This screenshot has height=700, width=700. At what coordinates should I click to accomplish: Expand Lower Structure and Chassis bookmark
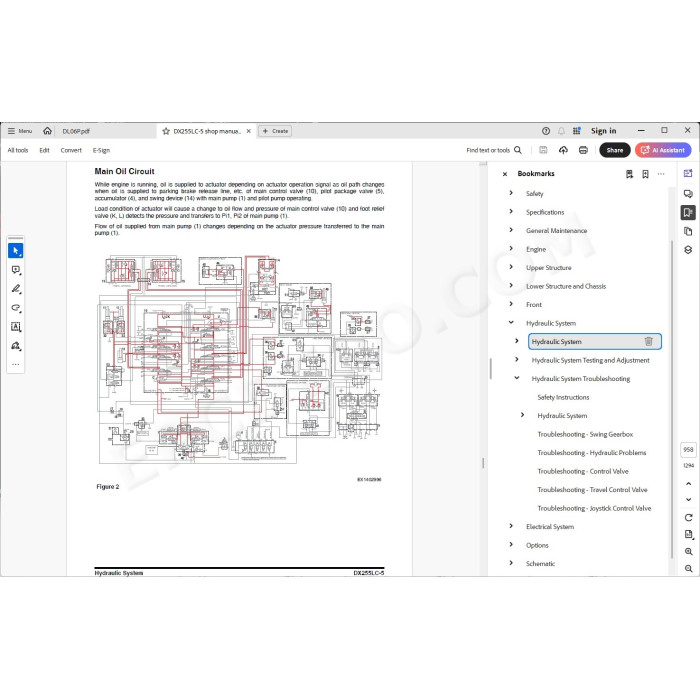[511, 286]
